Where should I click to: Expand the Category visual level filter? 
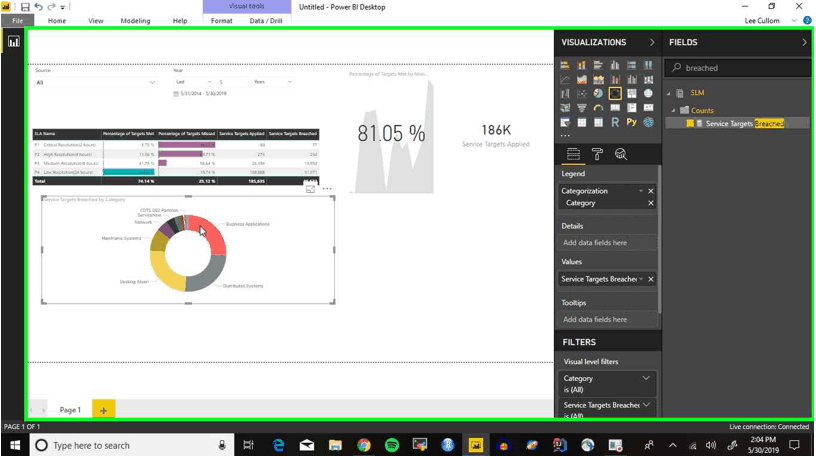click(x=645, y=378)
